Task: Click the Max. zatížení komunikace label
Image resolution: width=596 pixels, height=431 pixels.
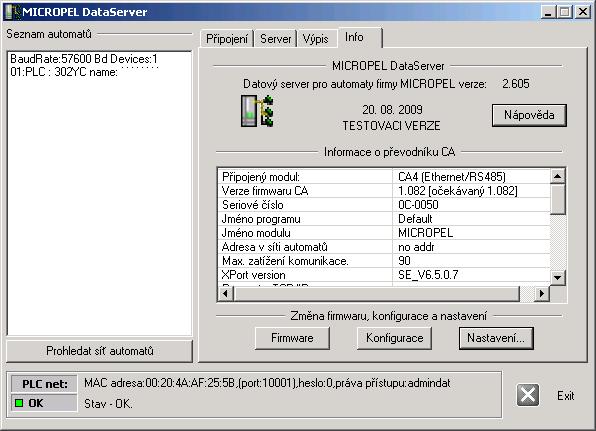Action: tap(285, 261)
